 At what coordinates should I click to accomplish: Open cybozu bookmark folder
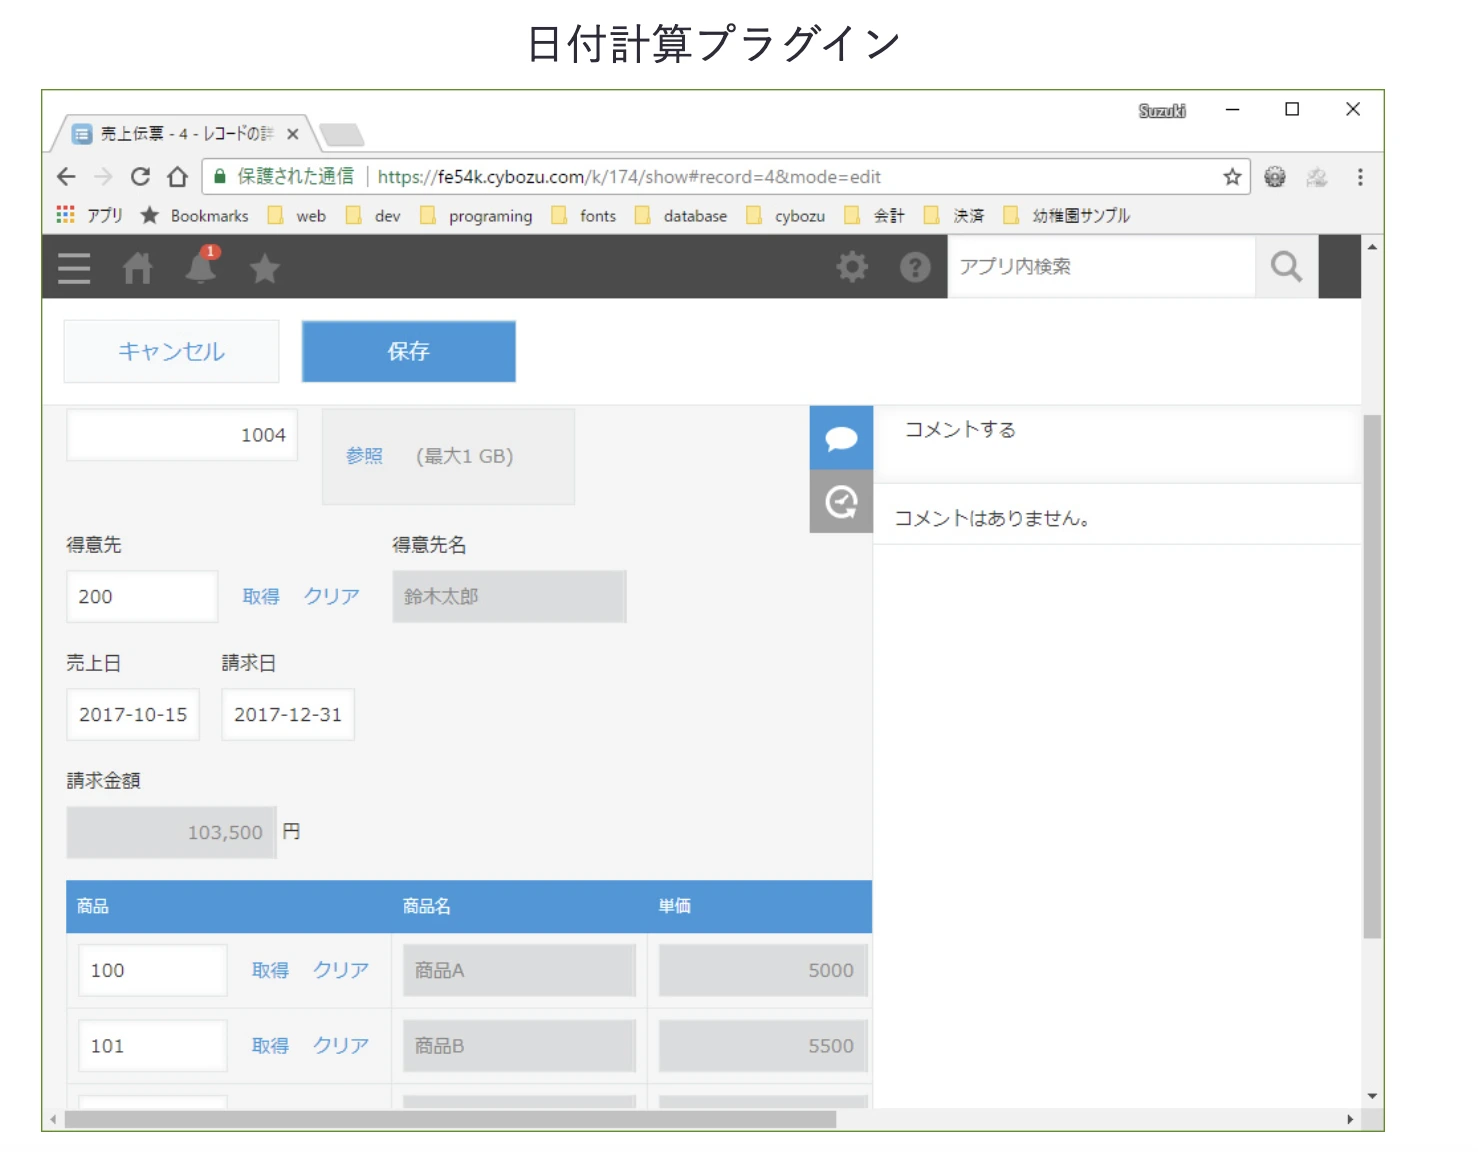coord(786,215)
